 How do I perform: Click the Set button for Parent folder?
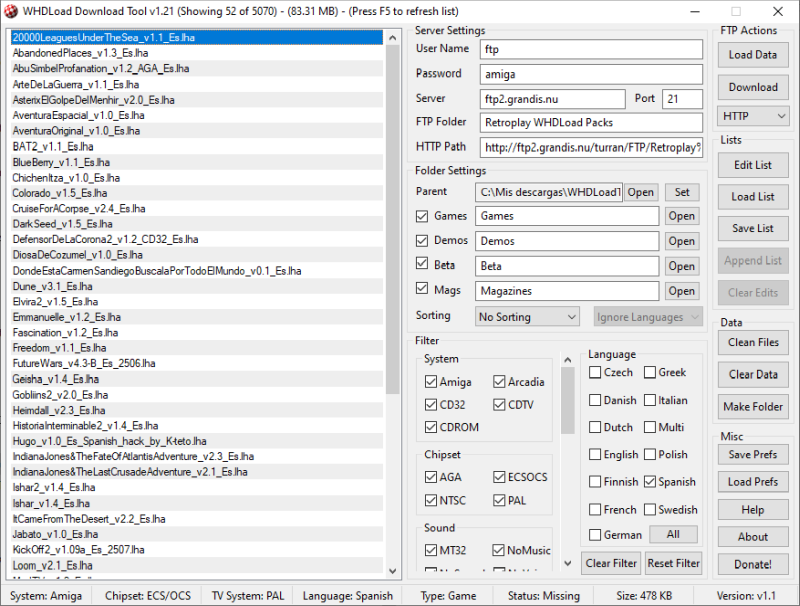[682, 192]
